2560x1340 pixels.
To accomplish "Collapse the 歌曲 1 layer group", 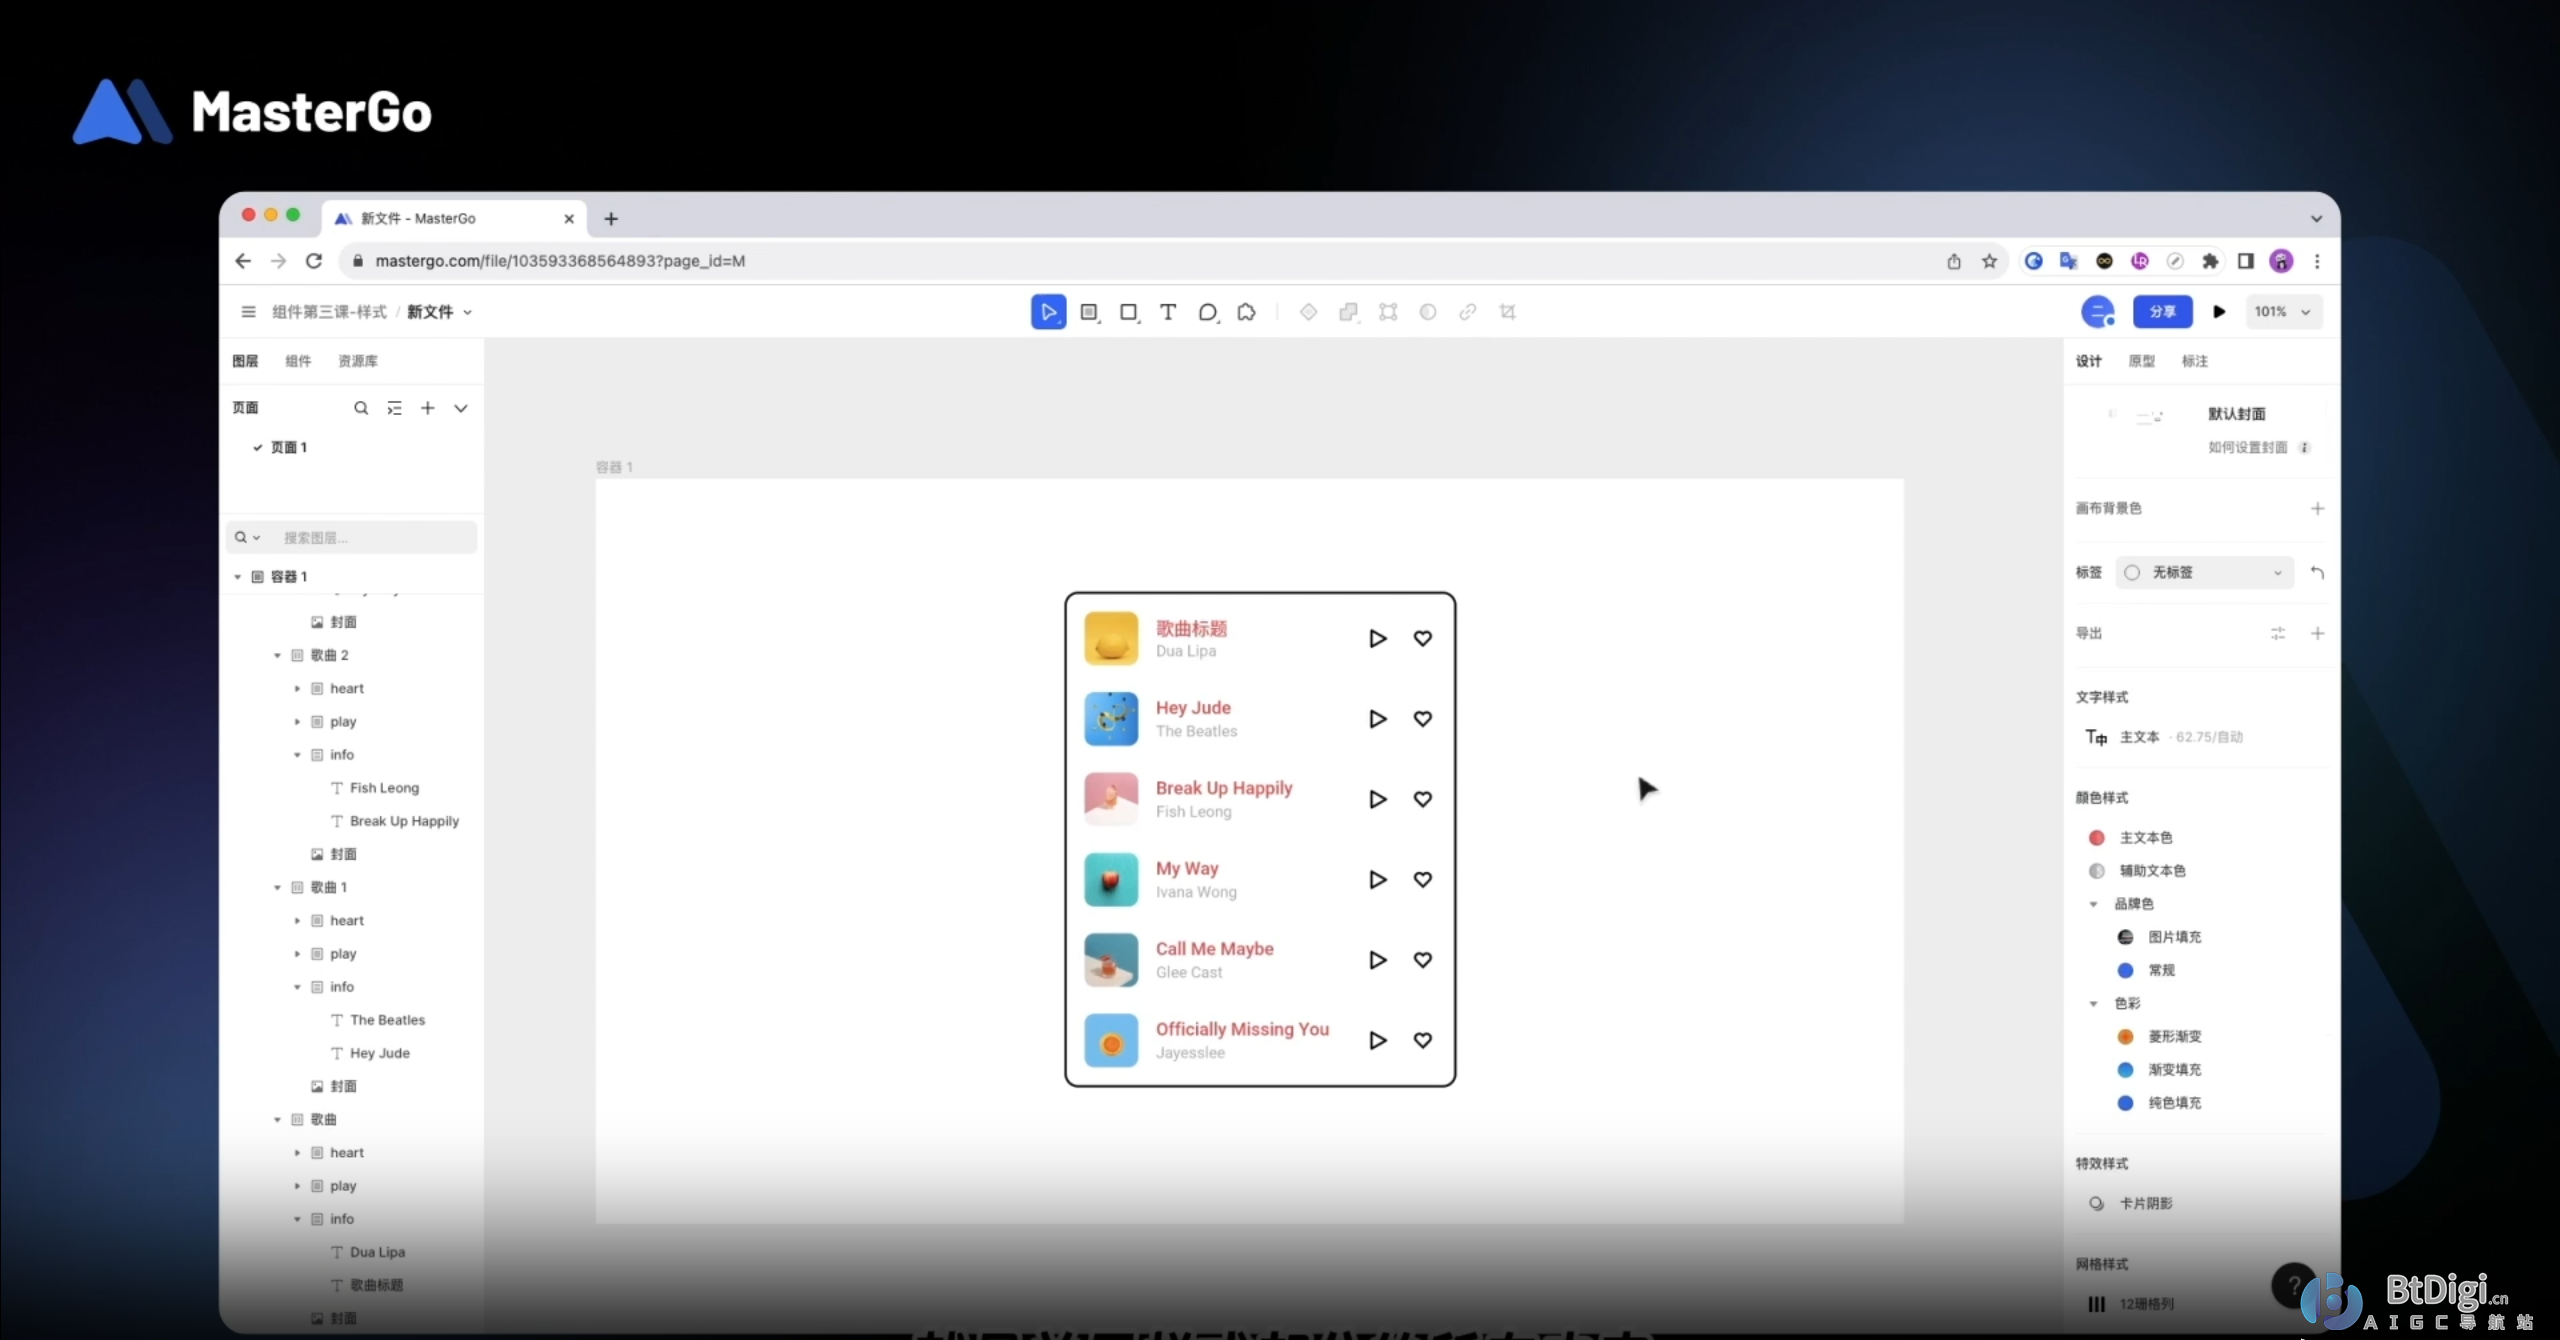I will tap(277, 888).
